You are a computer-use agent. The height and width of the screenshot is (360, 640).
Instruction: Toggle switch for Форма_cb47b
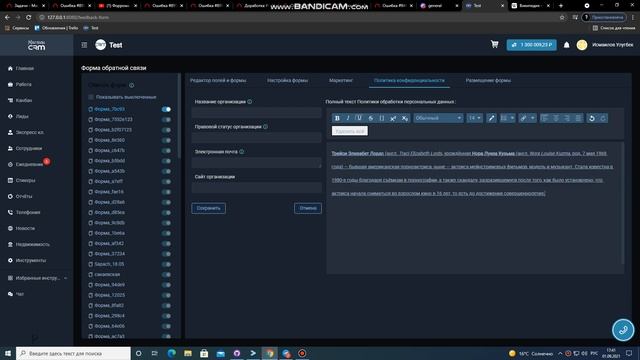pyautogui.click(x=166, y=151)
